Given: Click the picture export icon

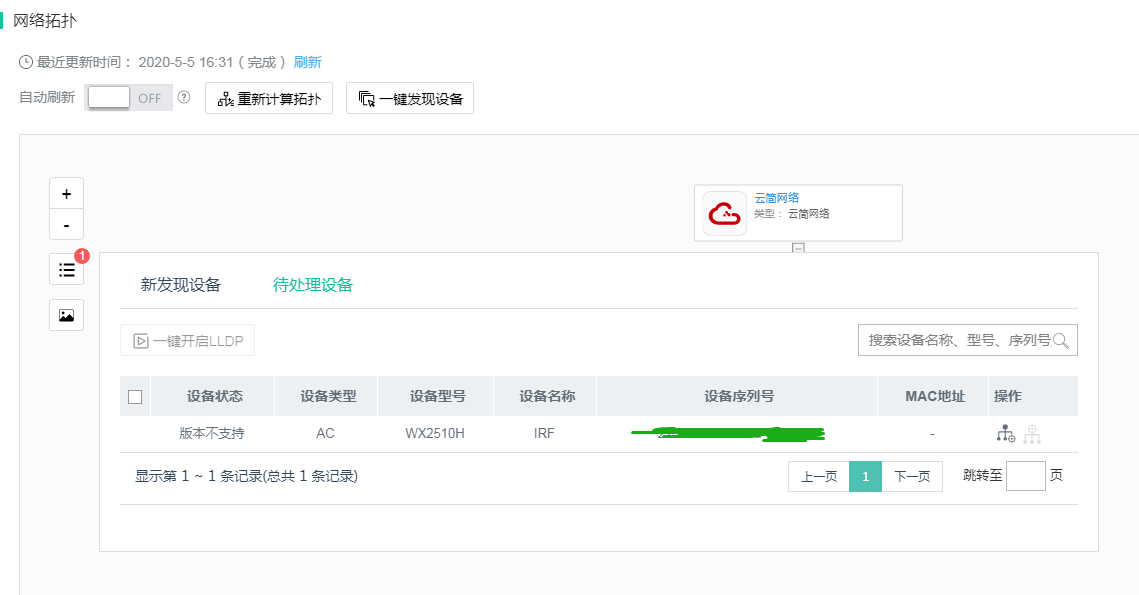Looking at the screenshot, I should [67, 315].
